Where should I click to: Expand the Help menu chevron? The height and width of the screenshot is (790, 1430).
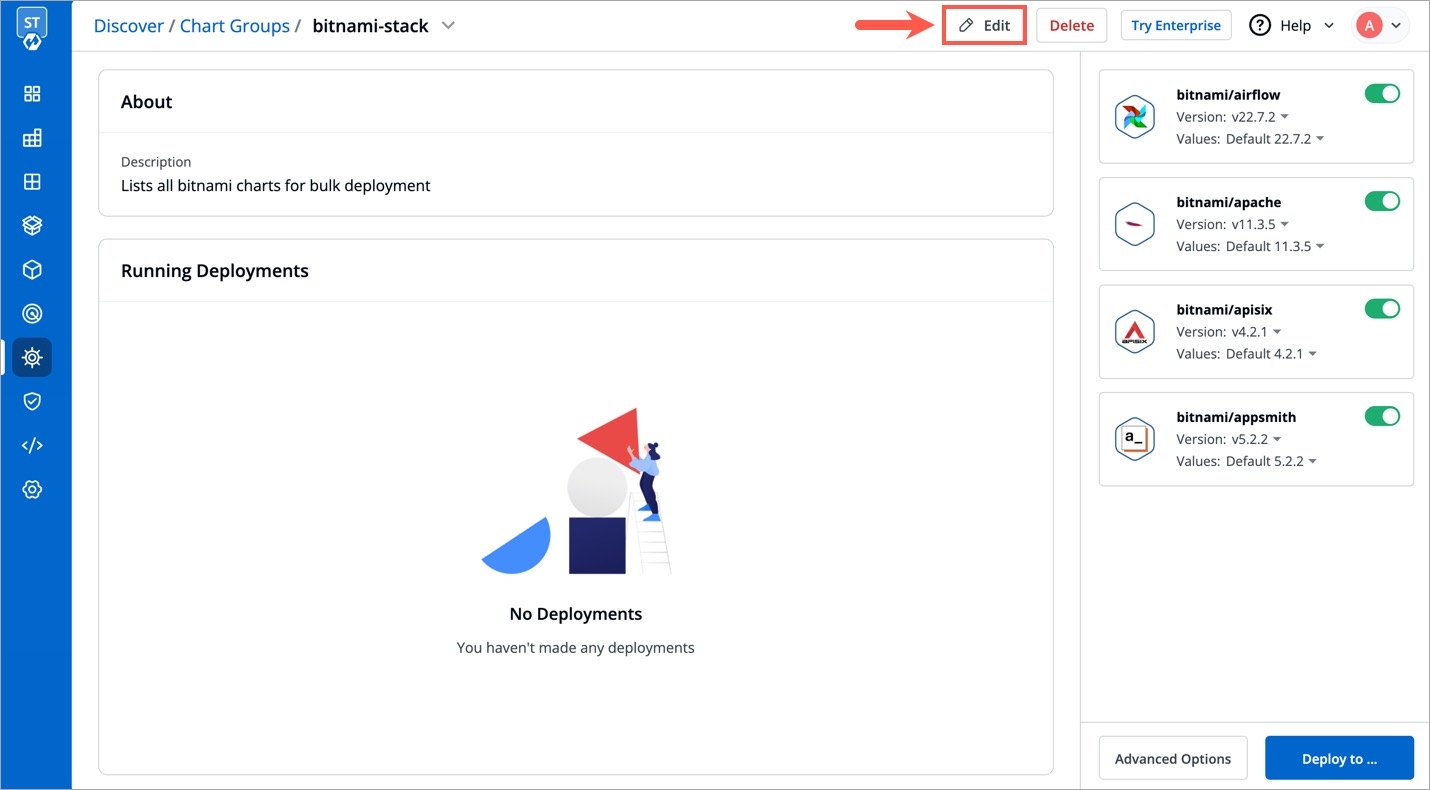1329,26
